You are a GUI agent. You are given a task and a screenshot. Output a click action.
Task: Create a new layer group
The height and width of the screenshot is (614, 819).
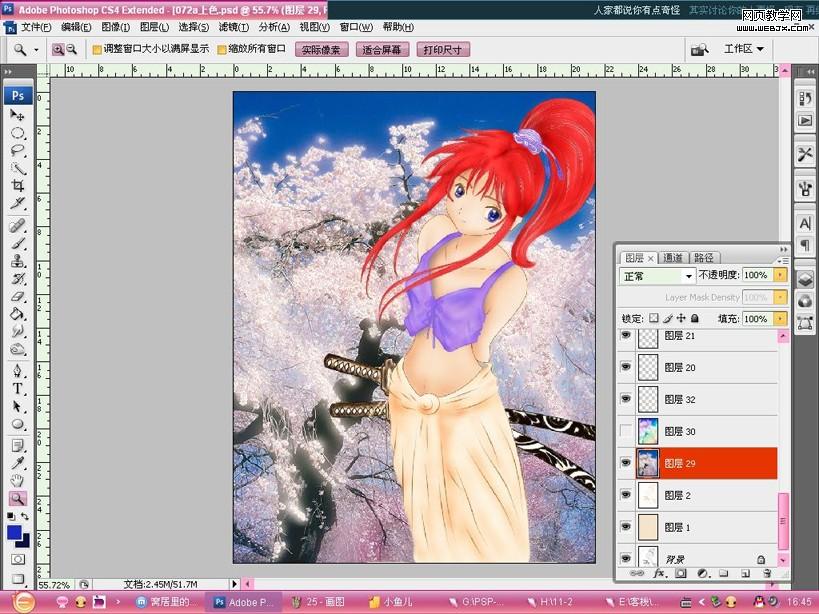724,573
